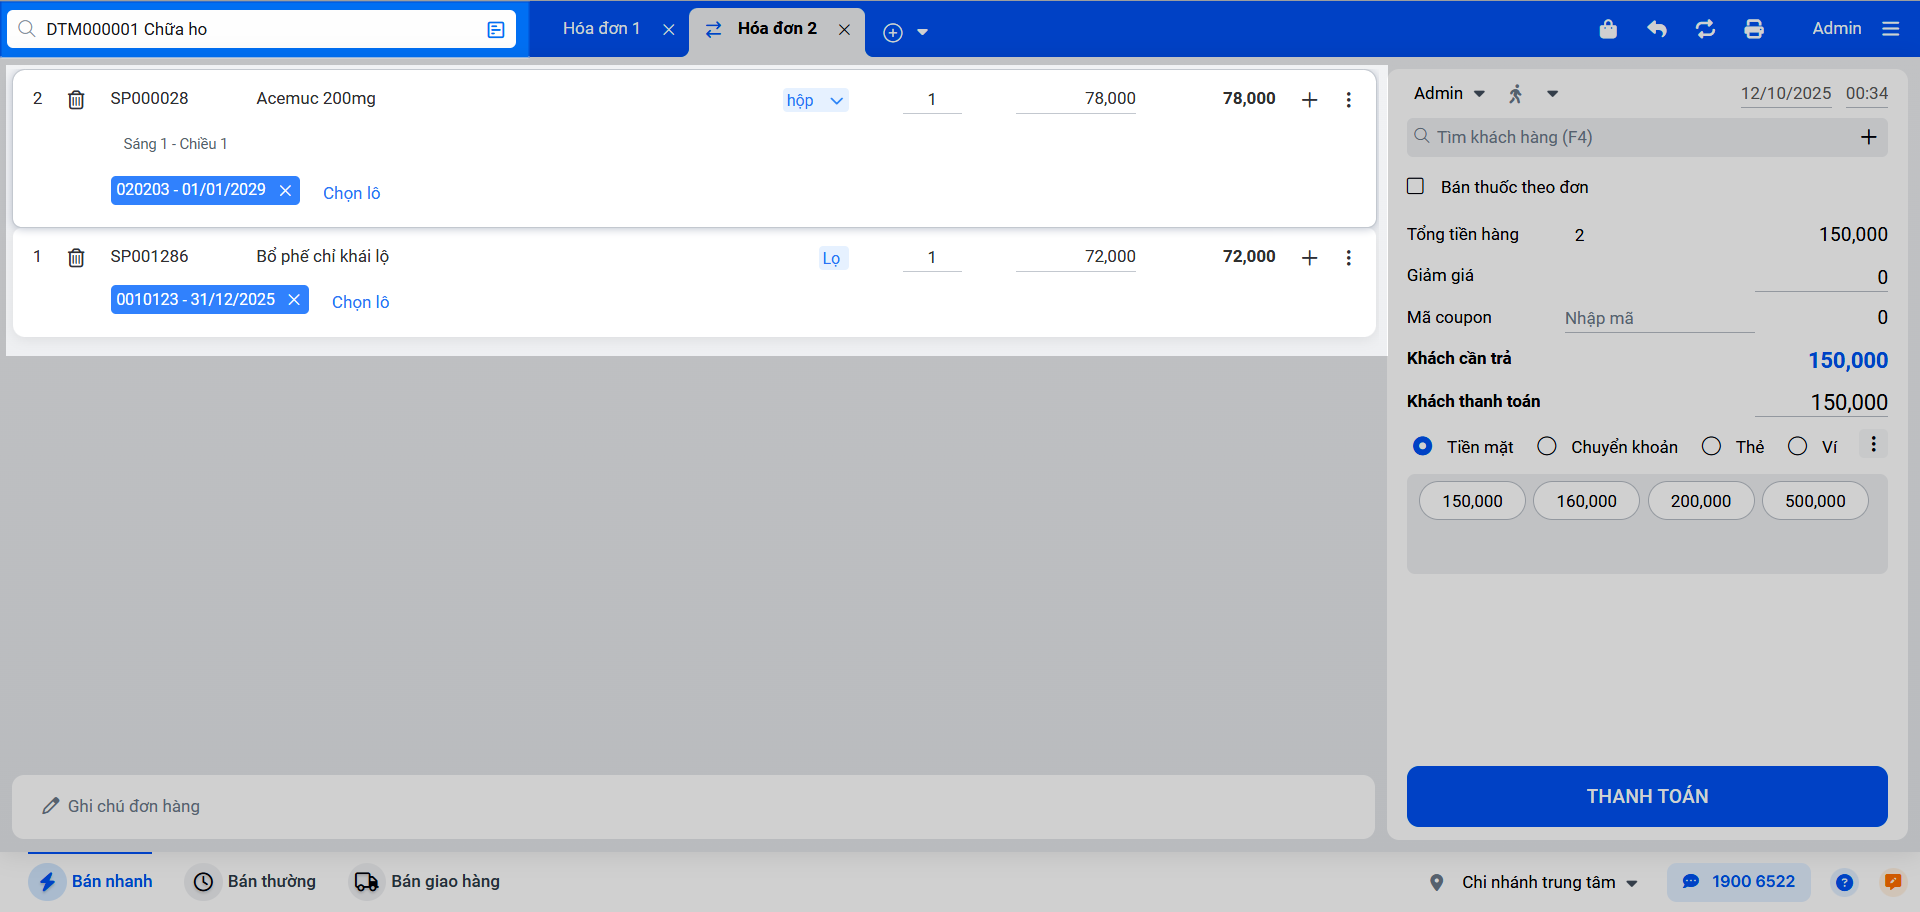Open the hamburger menu next to Admin
Image resolution: width=1920 pixels, height=912 pixels.
coord(1891,29)
